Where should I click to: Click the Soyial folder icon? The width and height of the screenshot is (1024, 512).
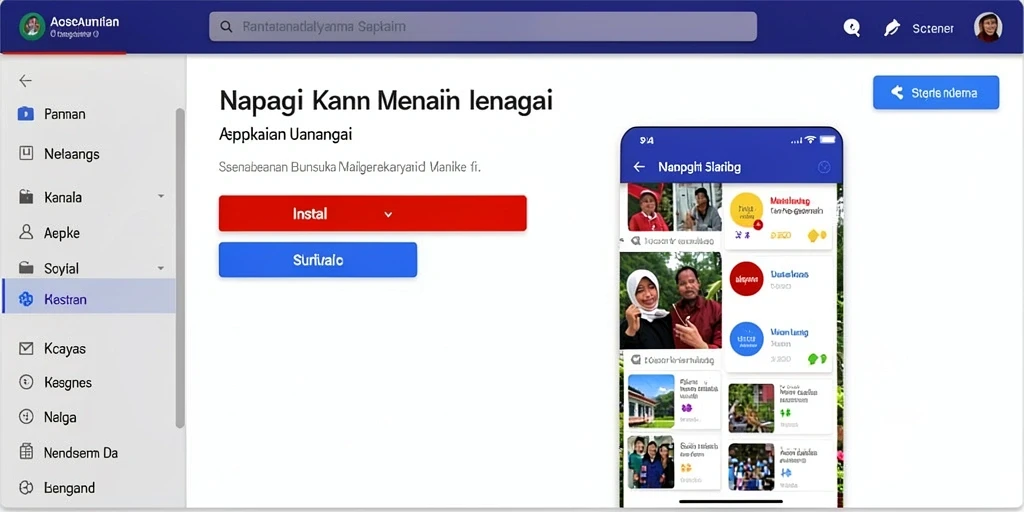[26, 268]
